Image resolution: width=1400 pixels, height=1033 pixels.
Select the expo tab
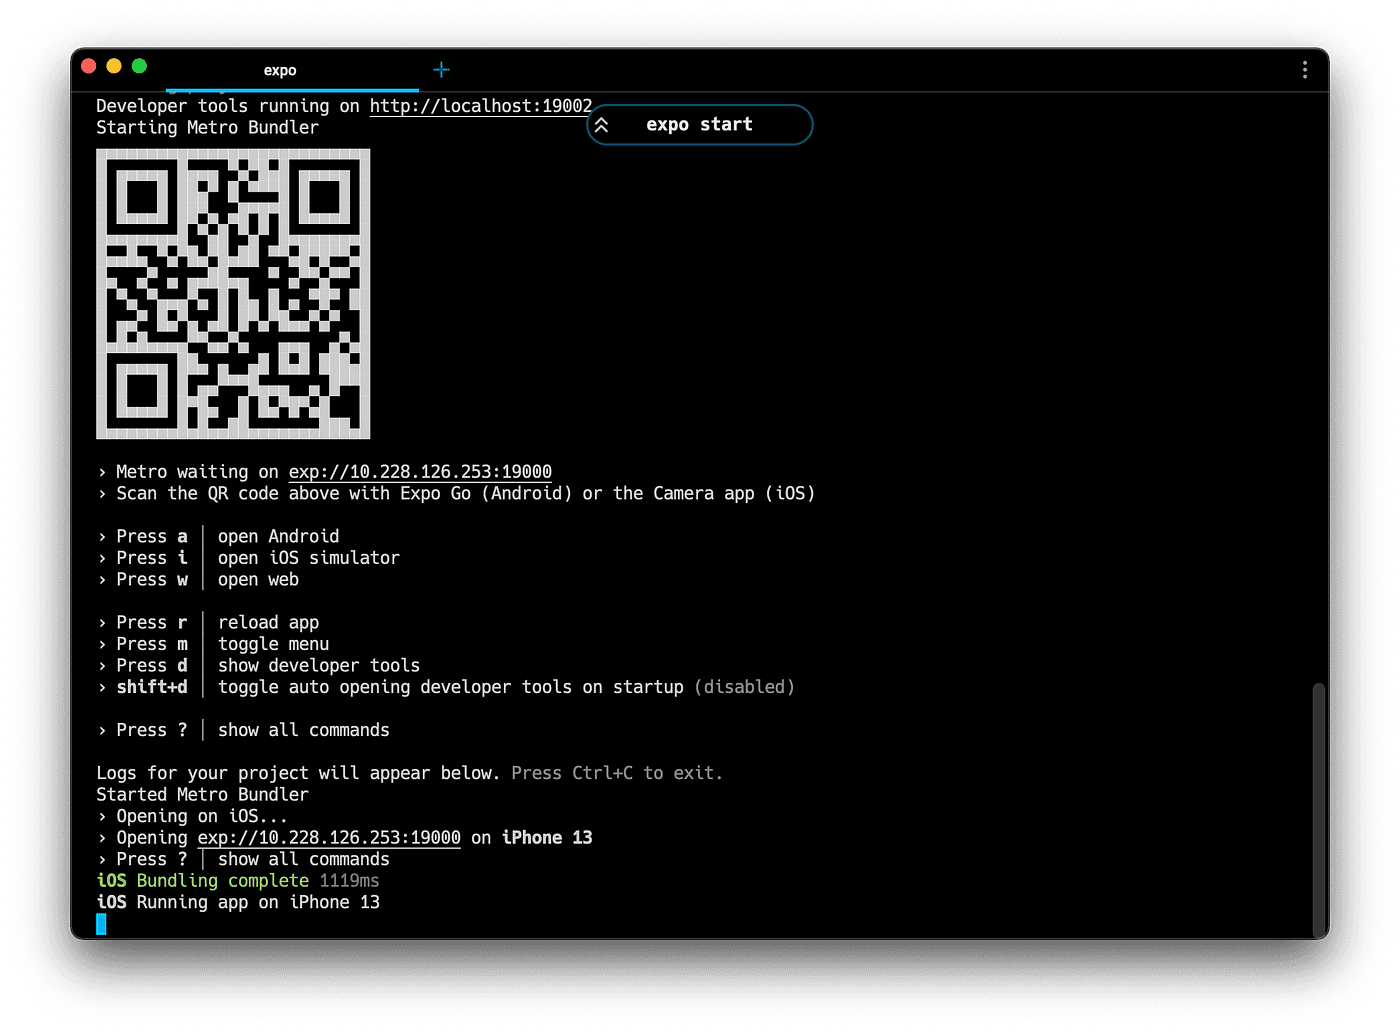pyautogui.click(x=280, y=70)
